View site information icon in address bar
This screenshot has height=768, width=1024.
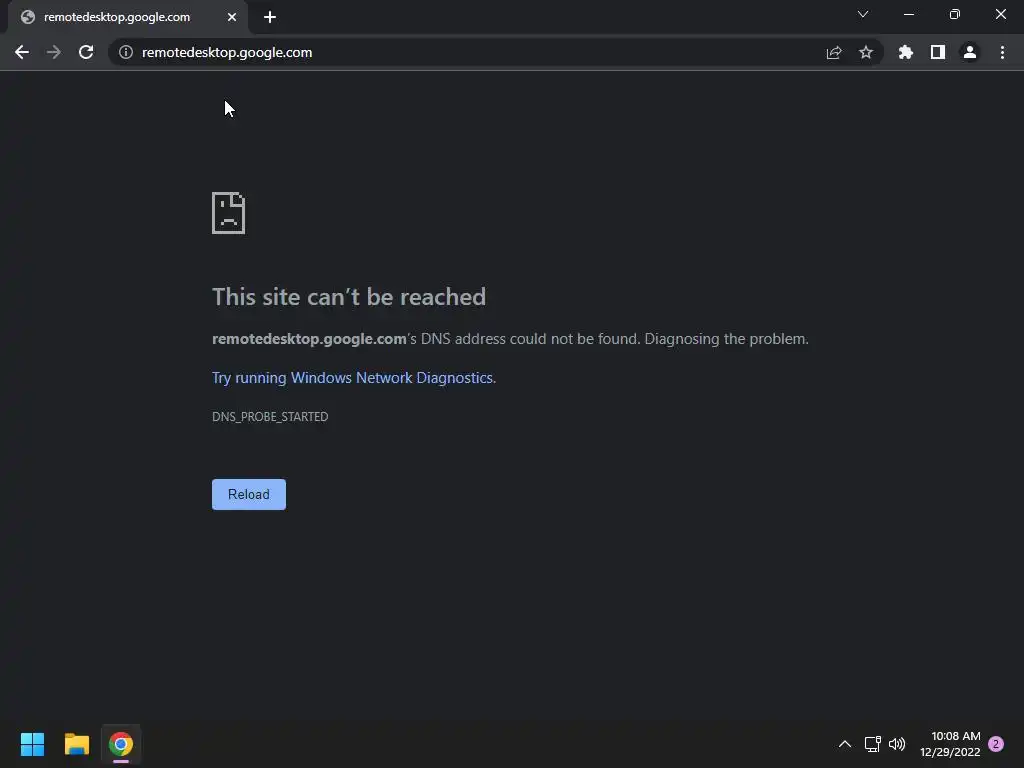126,52
